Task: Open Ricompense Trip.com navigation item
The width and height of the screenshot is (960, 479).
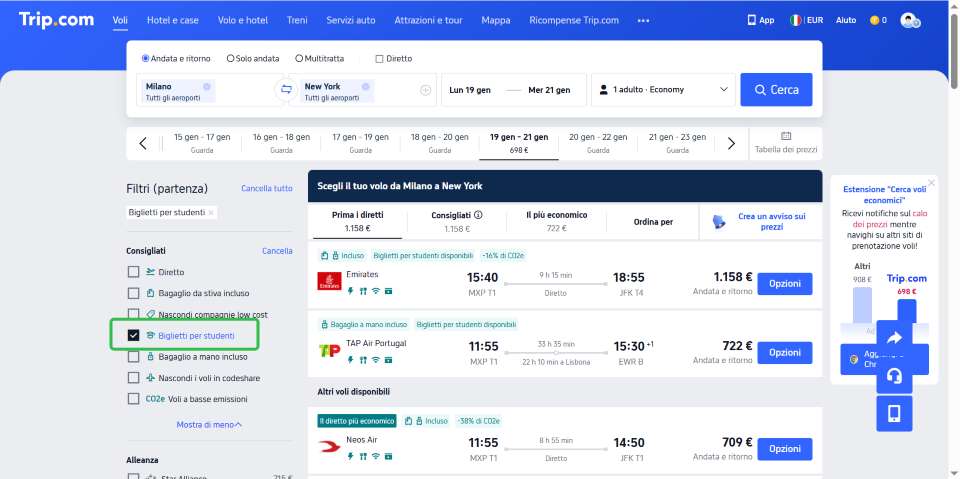Action: pos(574,20)
